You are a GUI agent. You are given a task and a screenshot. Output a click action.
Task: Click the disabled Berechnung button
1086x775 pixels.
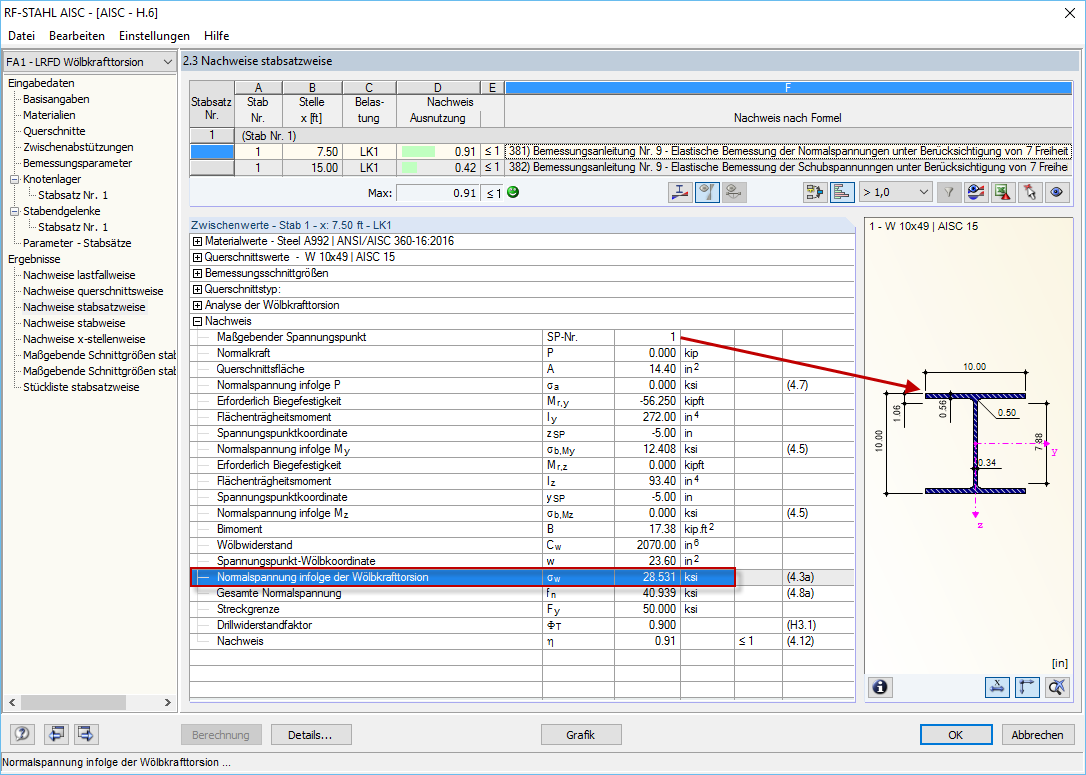(x=221, y=735)
